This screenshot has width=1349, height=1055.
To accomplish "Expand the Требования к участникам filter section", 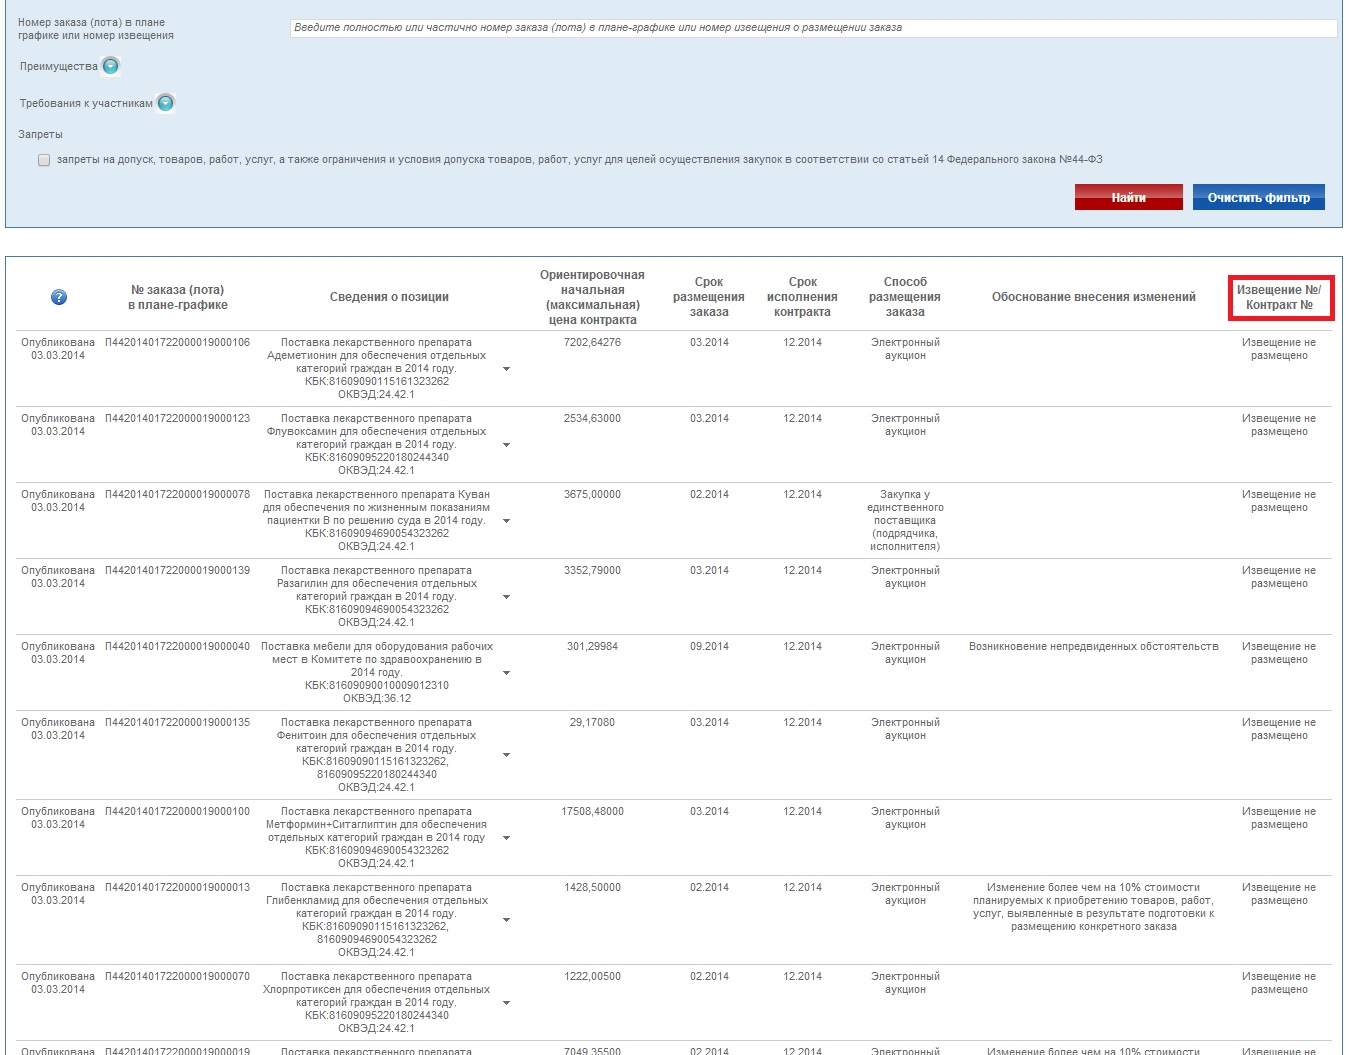I will (166, 103).
